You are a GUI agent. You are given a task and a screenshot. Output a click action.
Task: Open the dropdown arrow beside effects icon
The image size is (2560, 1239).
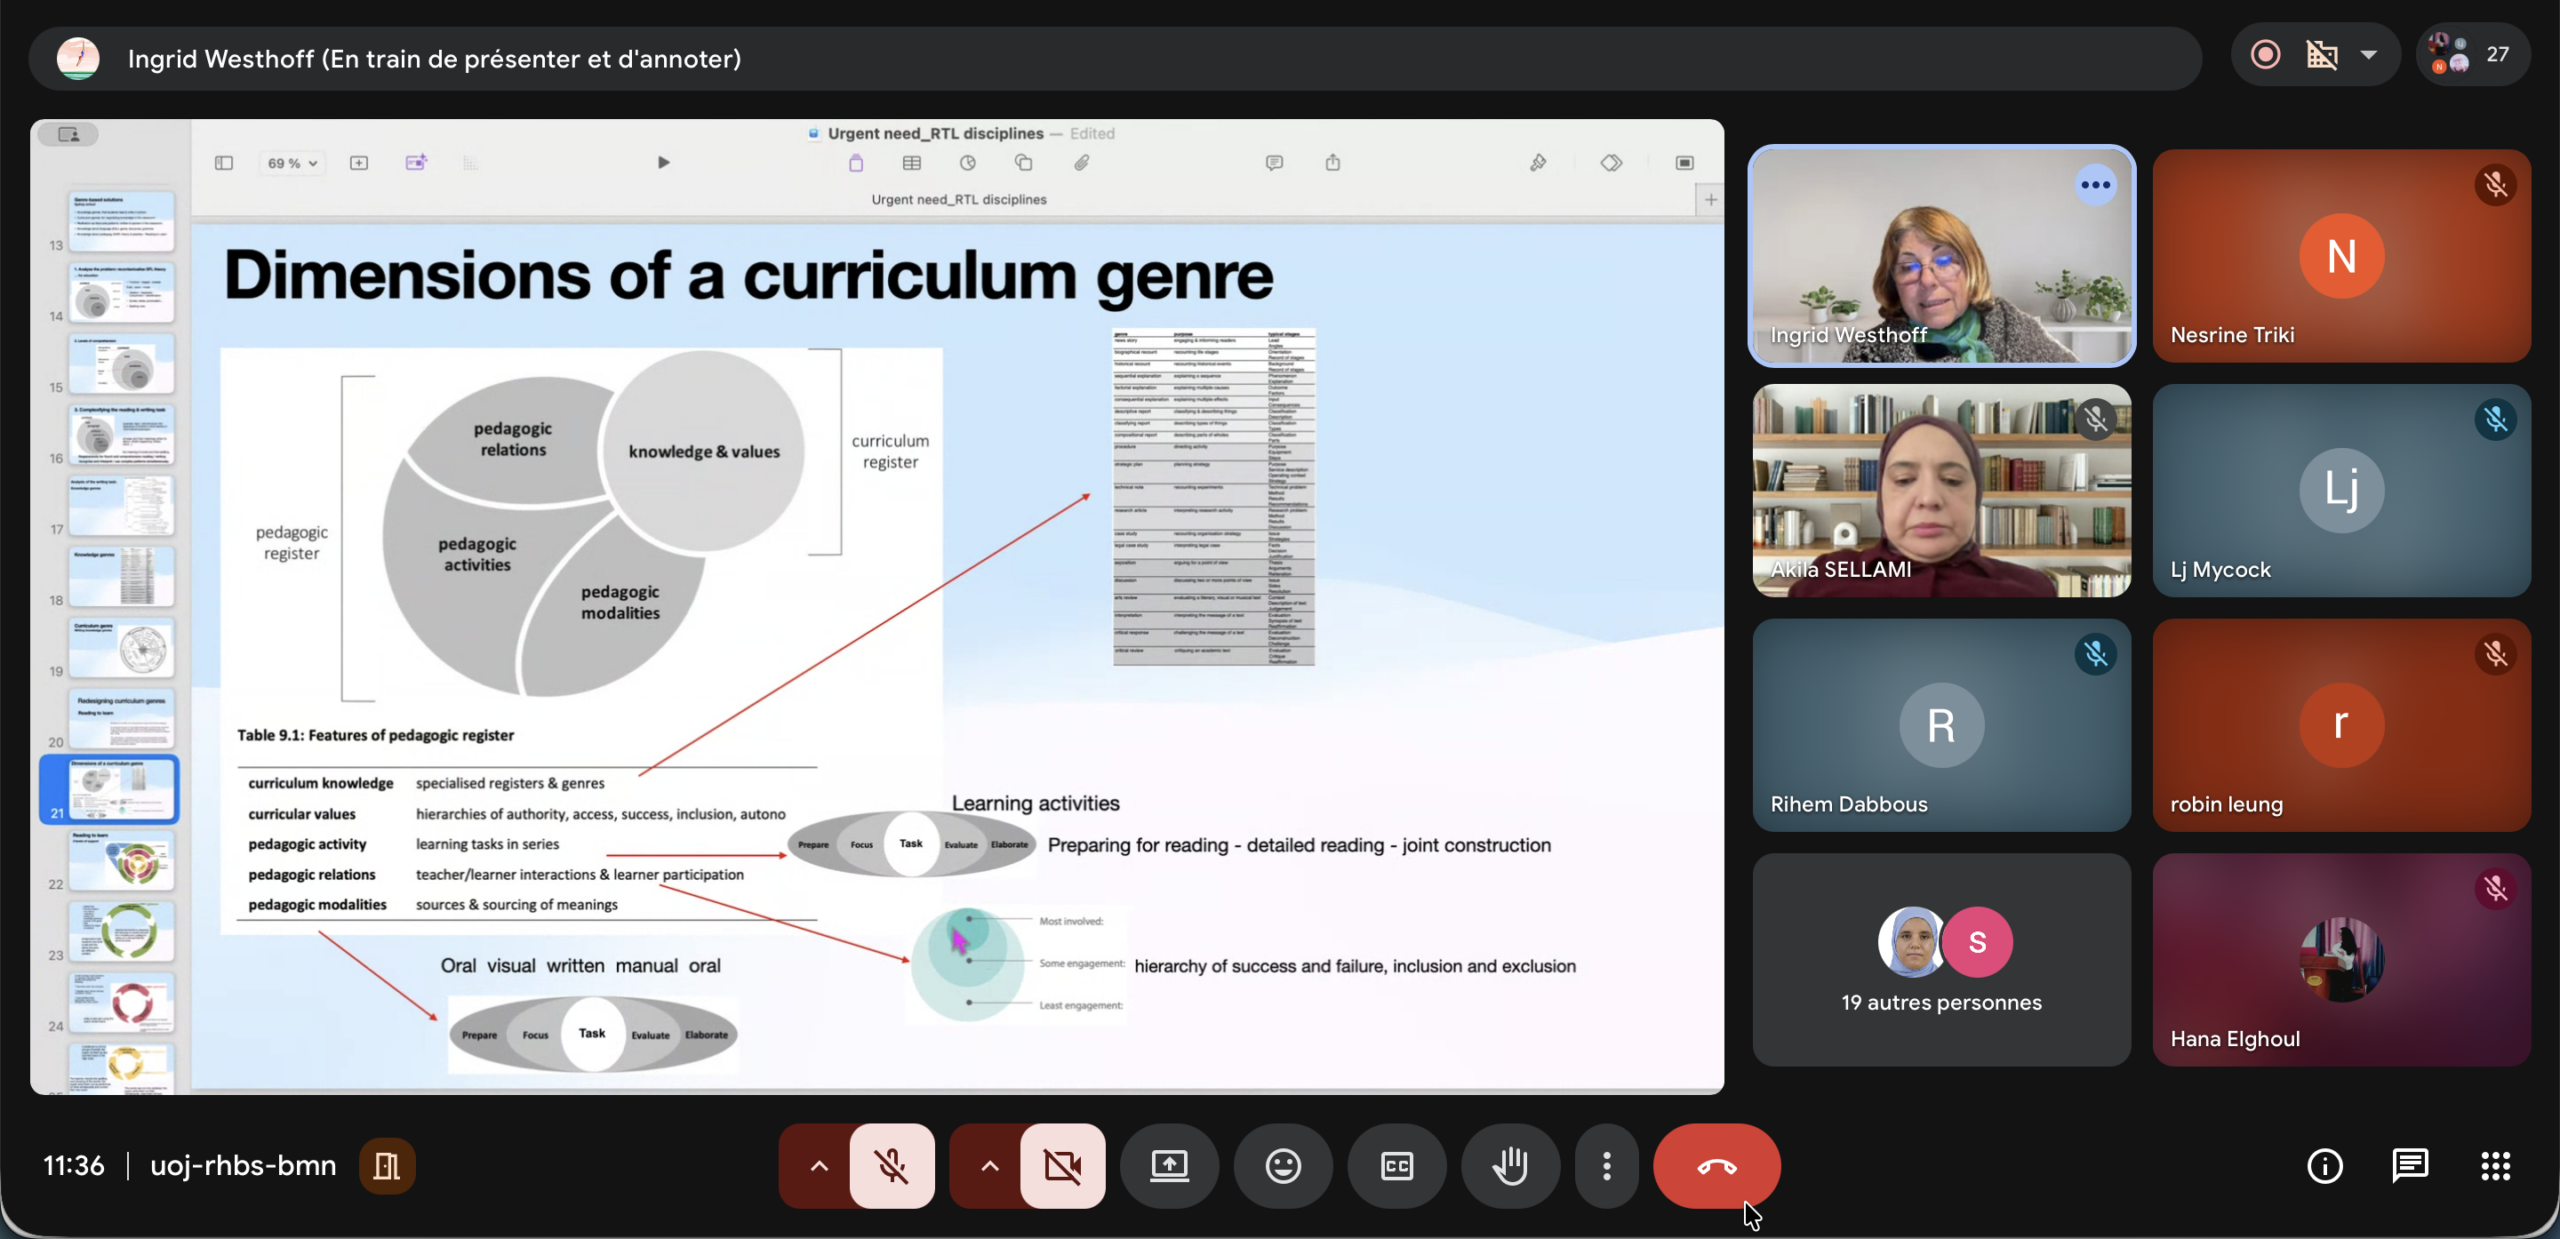pyautogui.click(x=2369, y=55)
